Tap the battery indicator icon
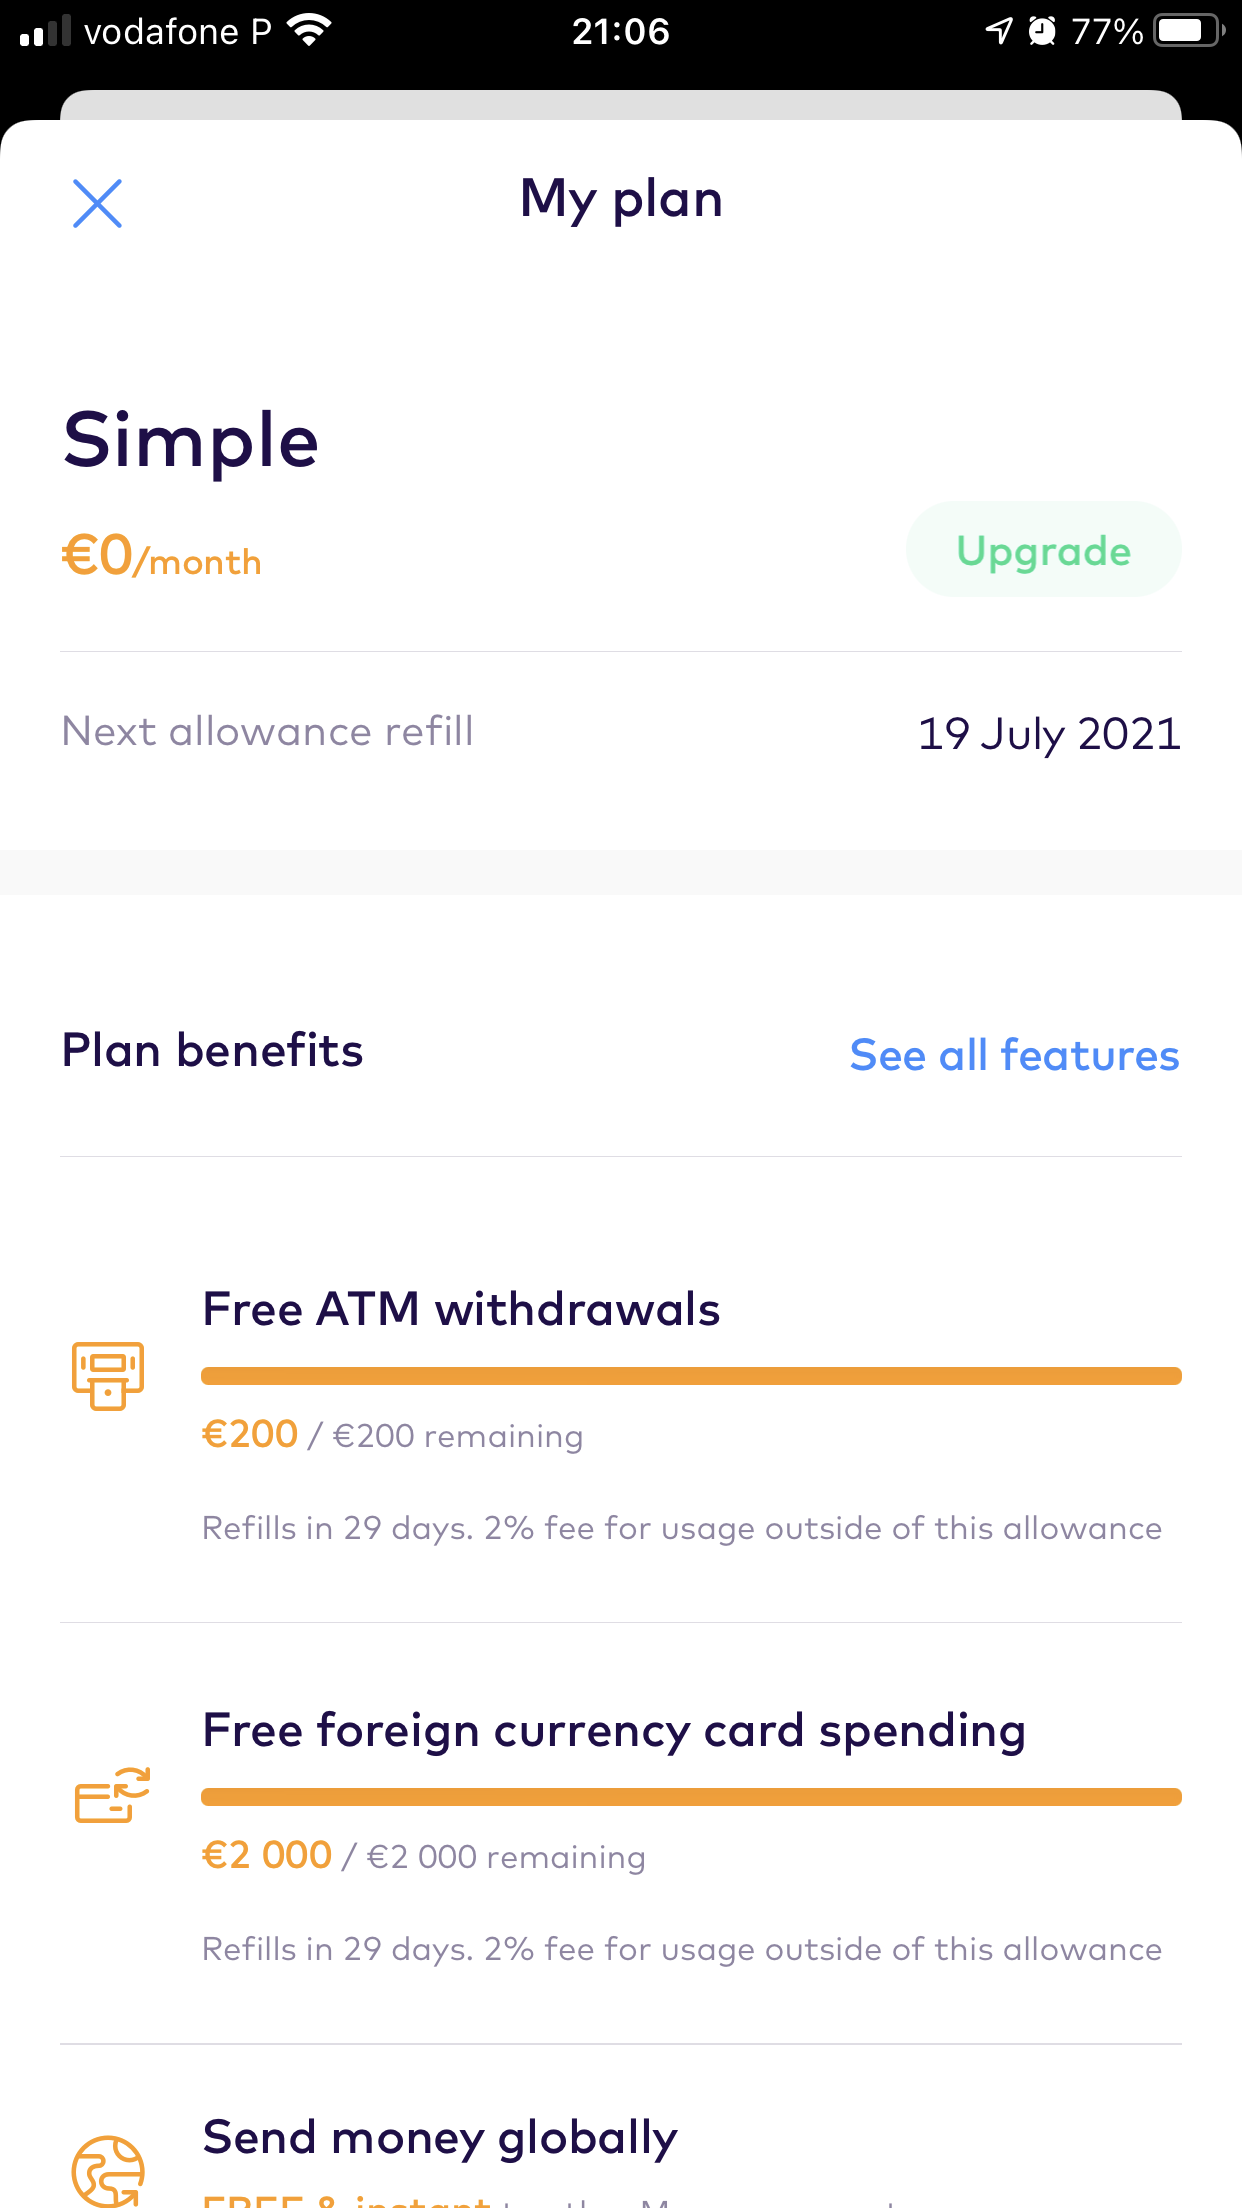Viewport: 1242px width, 2208px height. coord(1188,31)
